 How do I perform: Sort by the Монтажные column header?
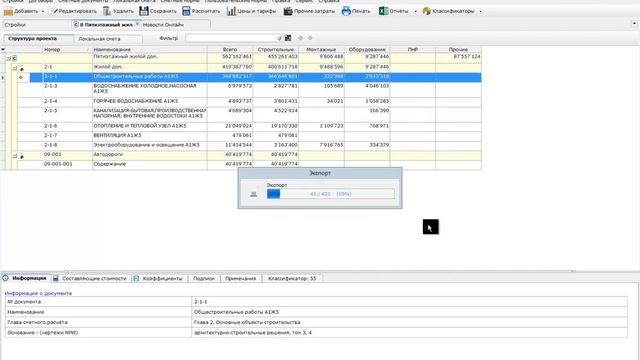coord(321,49)
